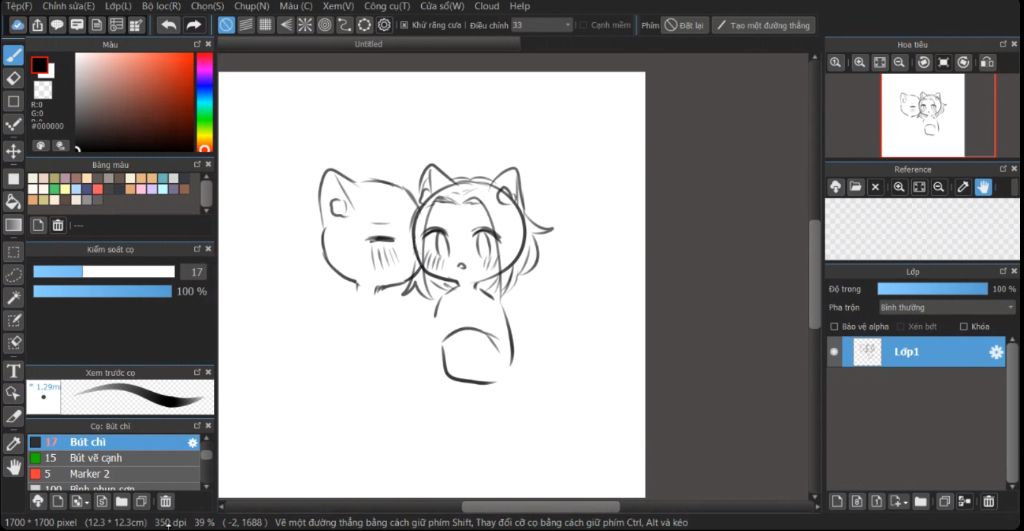
Task: Turn off snap guide icon
Action: click(x=226, y=25)
